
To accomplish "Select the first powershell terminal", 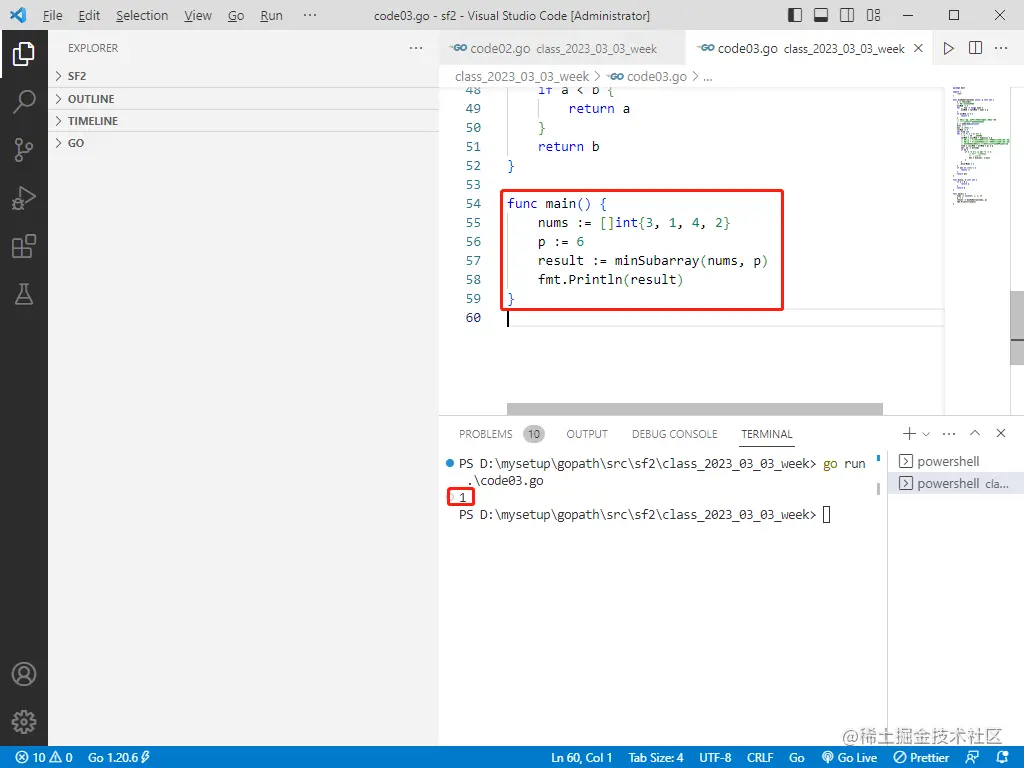I will point(956,461).
